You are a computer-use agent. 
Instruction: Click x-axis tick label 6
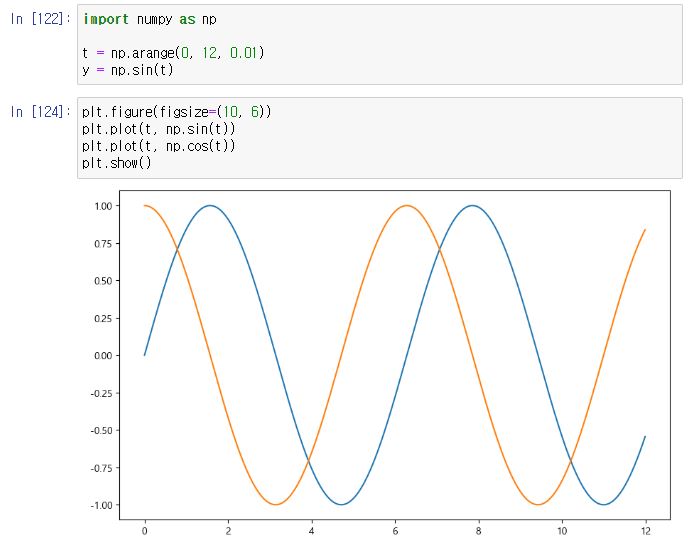(x=395, y=531)
